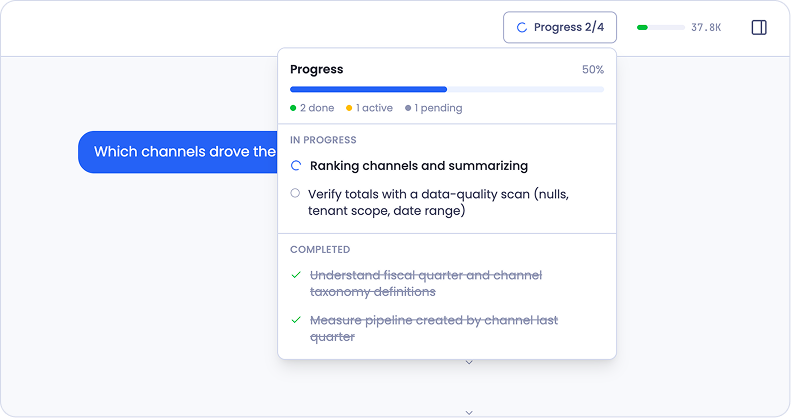
Task: Click the green checkmark beside Measure pipeline
Action: pos(296,320)
